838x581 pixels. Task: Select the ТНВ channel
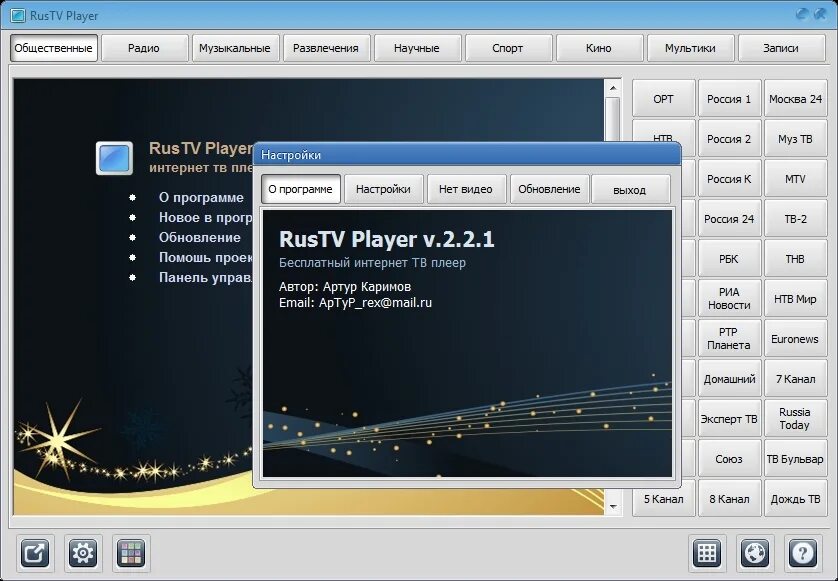coord(795,259)
